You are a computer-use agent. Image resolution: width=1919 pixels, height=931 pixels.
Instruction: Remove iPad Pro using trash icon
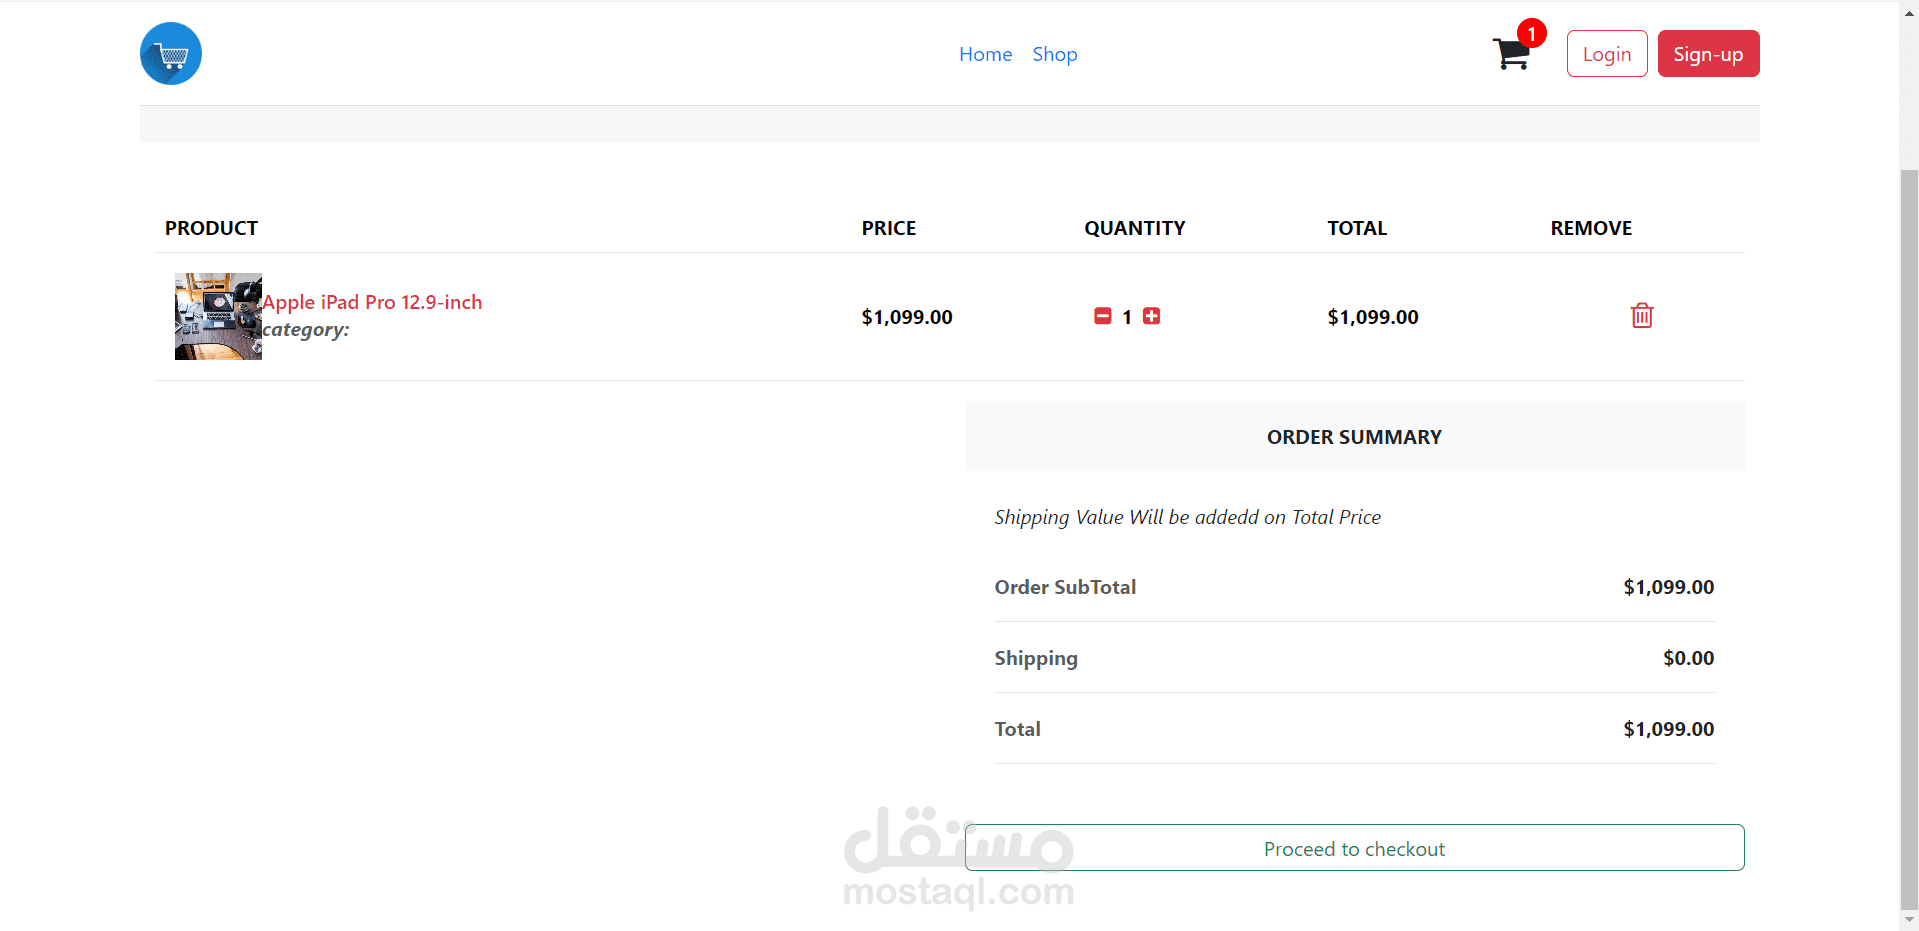point(1642,316)
